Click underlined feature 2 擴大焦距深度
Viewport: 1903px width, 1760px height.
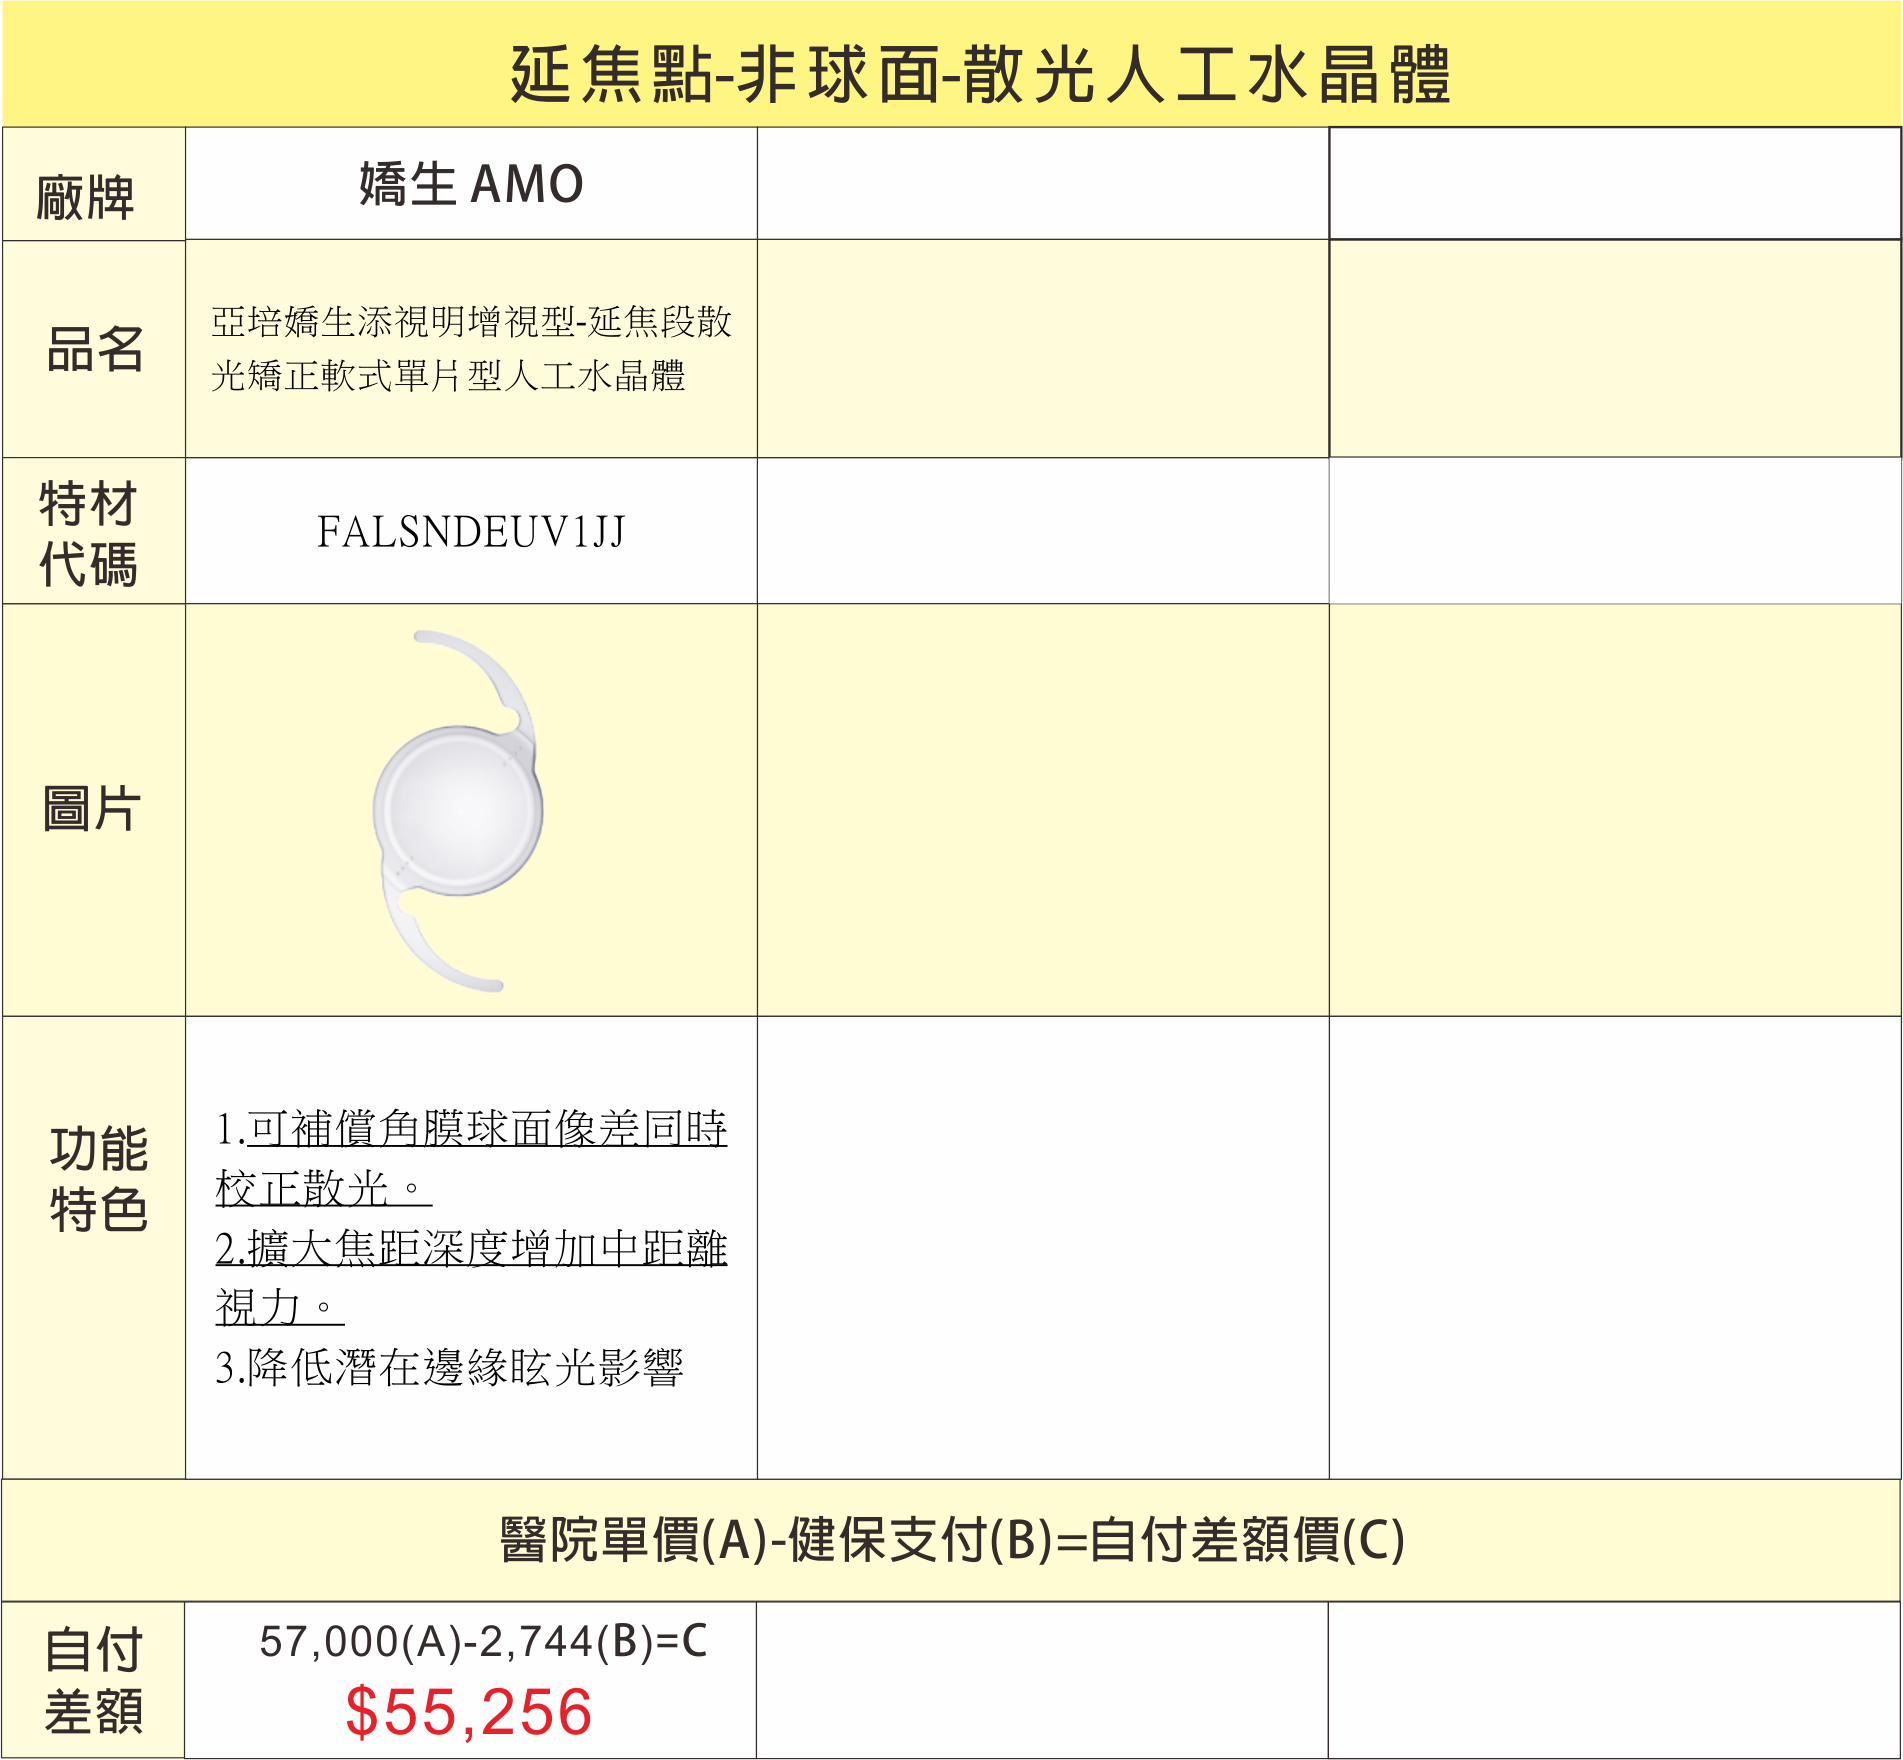tap(471, 1250)
